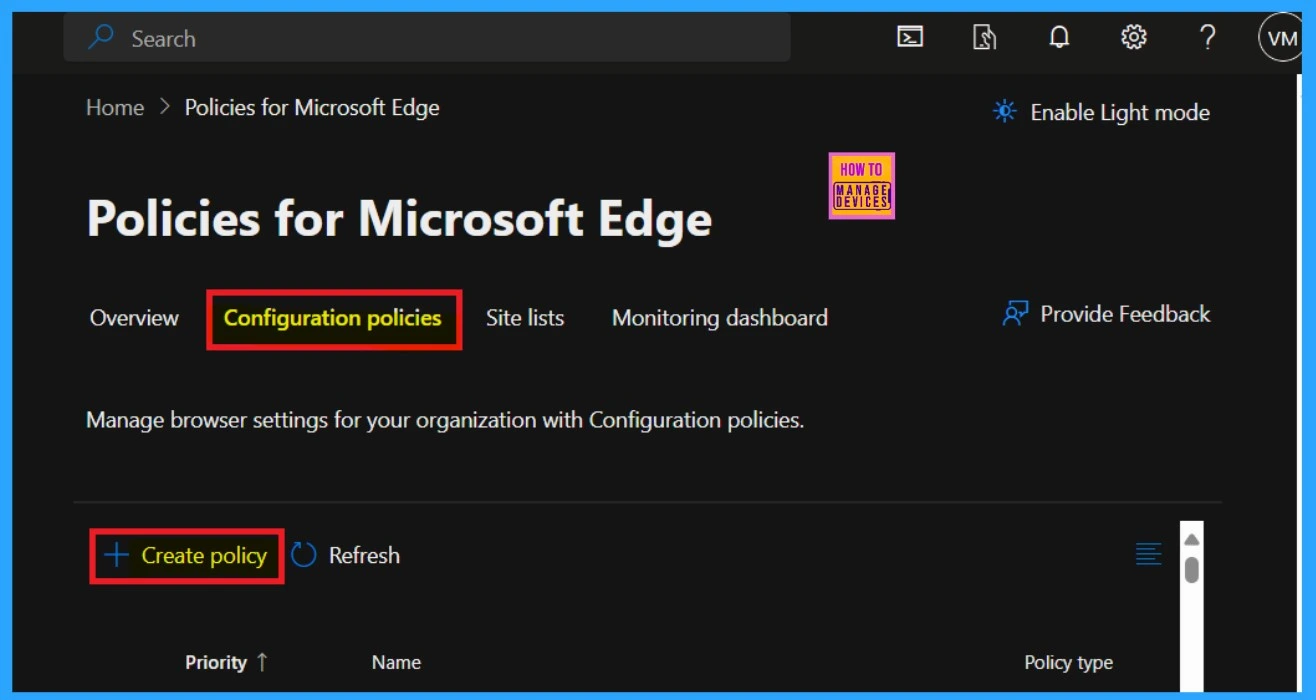Viewport: 1316px width, 700px height.
Task: Click the Policies for Microsoft Edge breadcrumb
Action: pyautogui.click(x=312, y=108)
